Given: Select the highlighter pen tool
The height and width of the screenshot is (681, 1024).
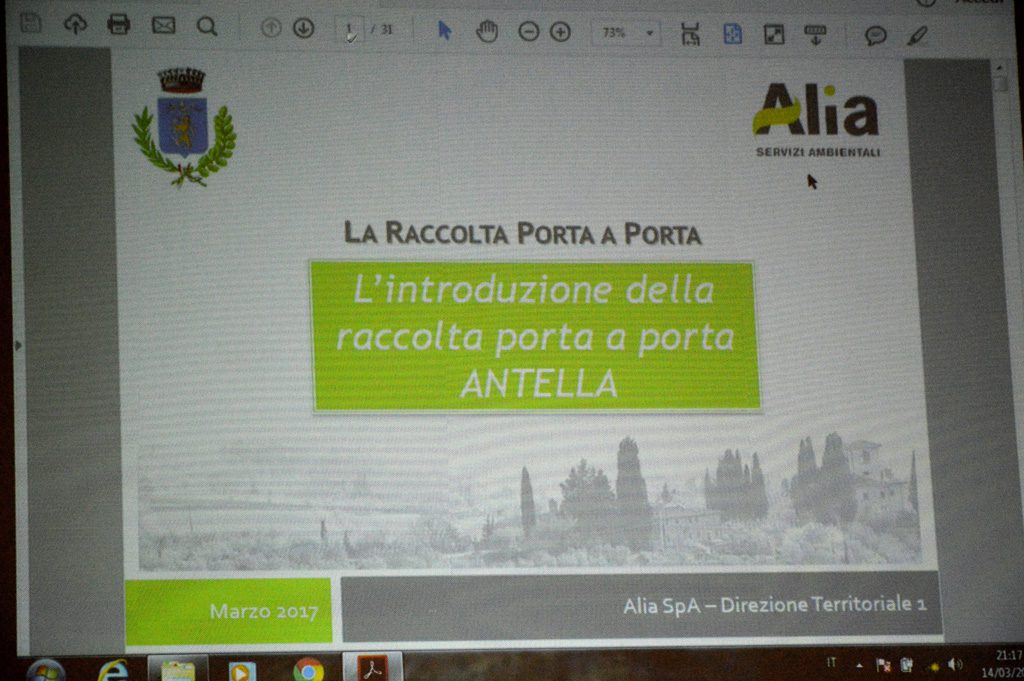Looking at the screenshot, I should click(x=918, y=35).
